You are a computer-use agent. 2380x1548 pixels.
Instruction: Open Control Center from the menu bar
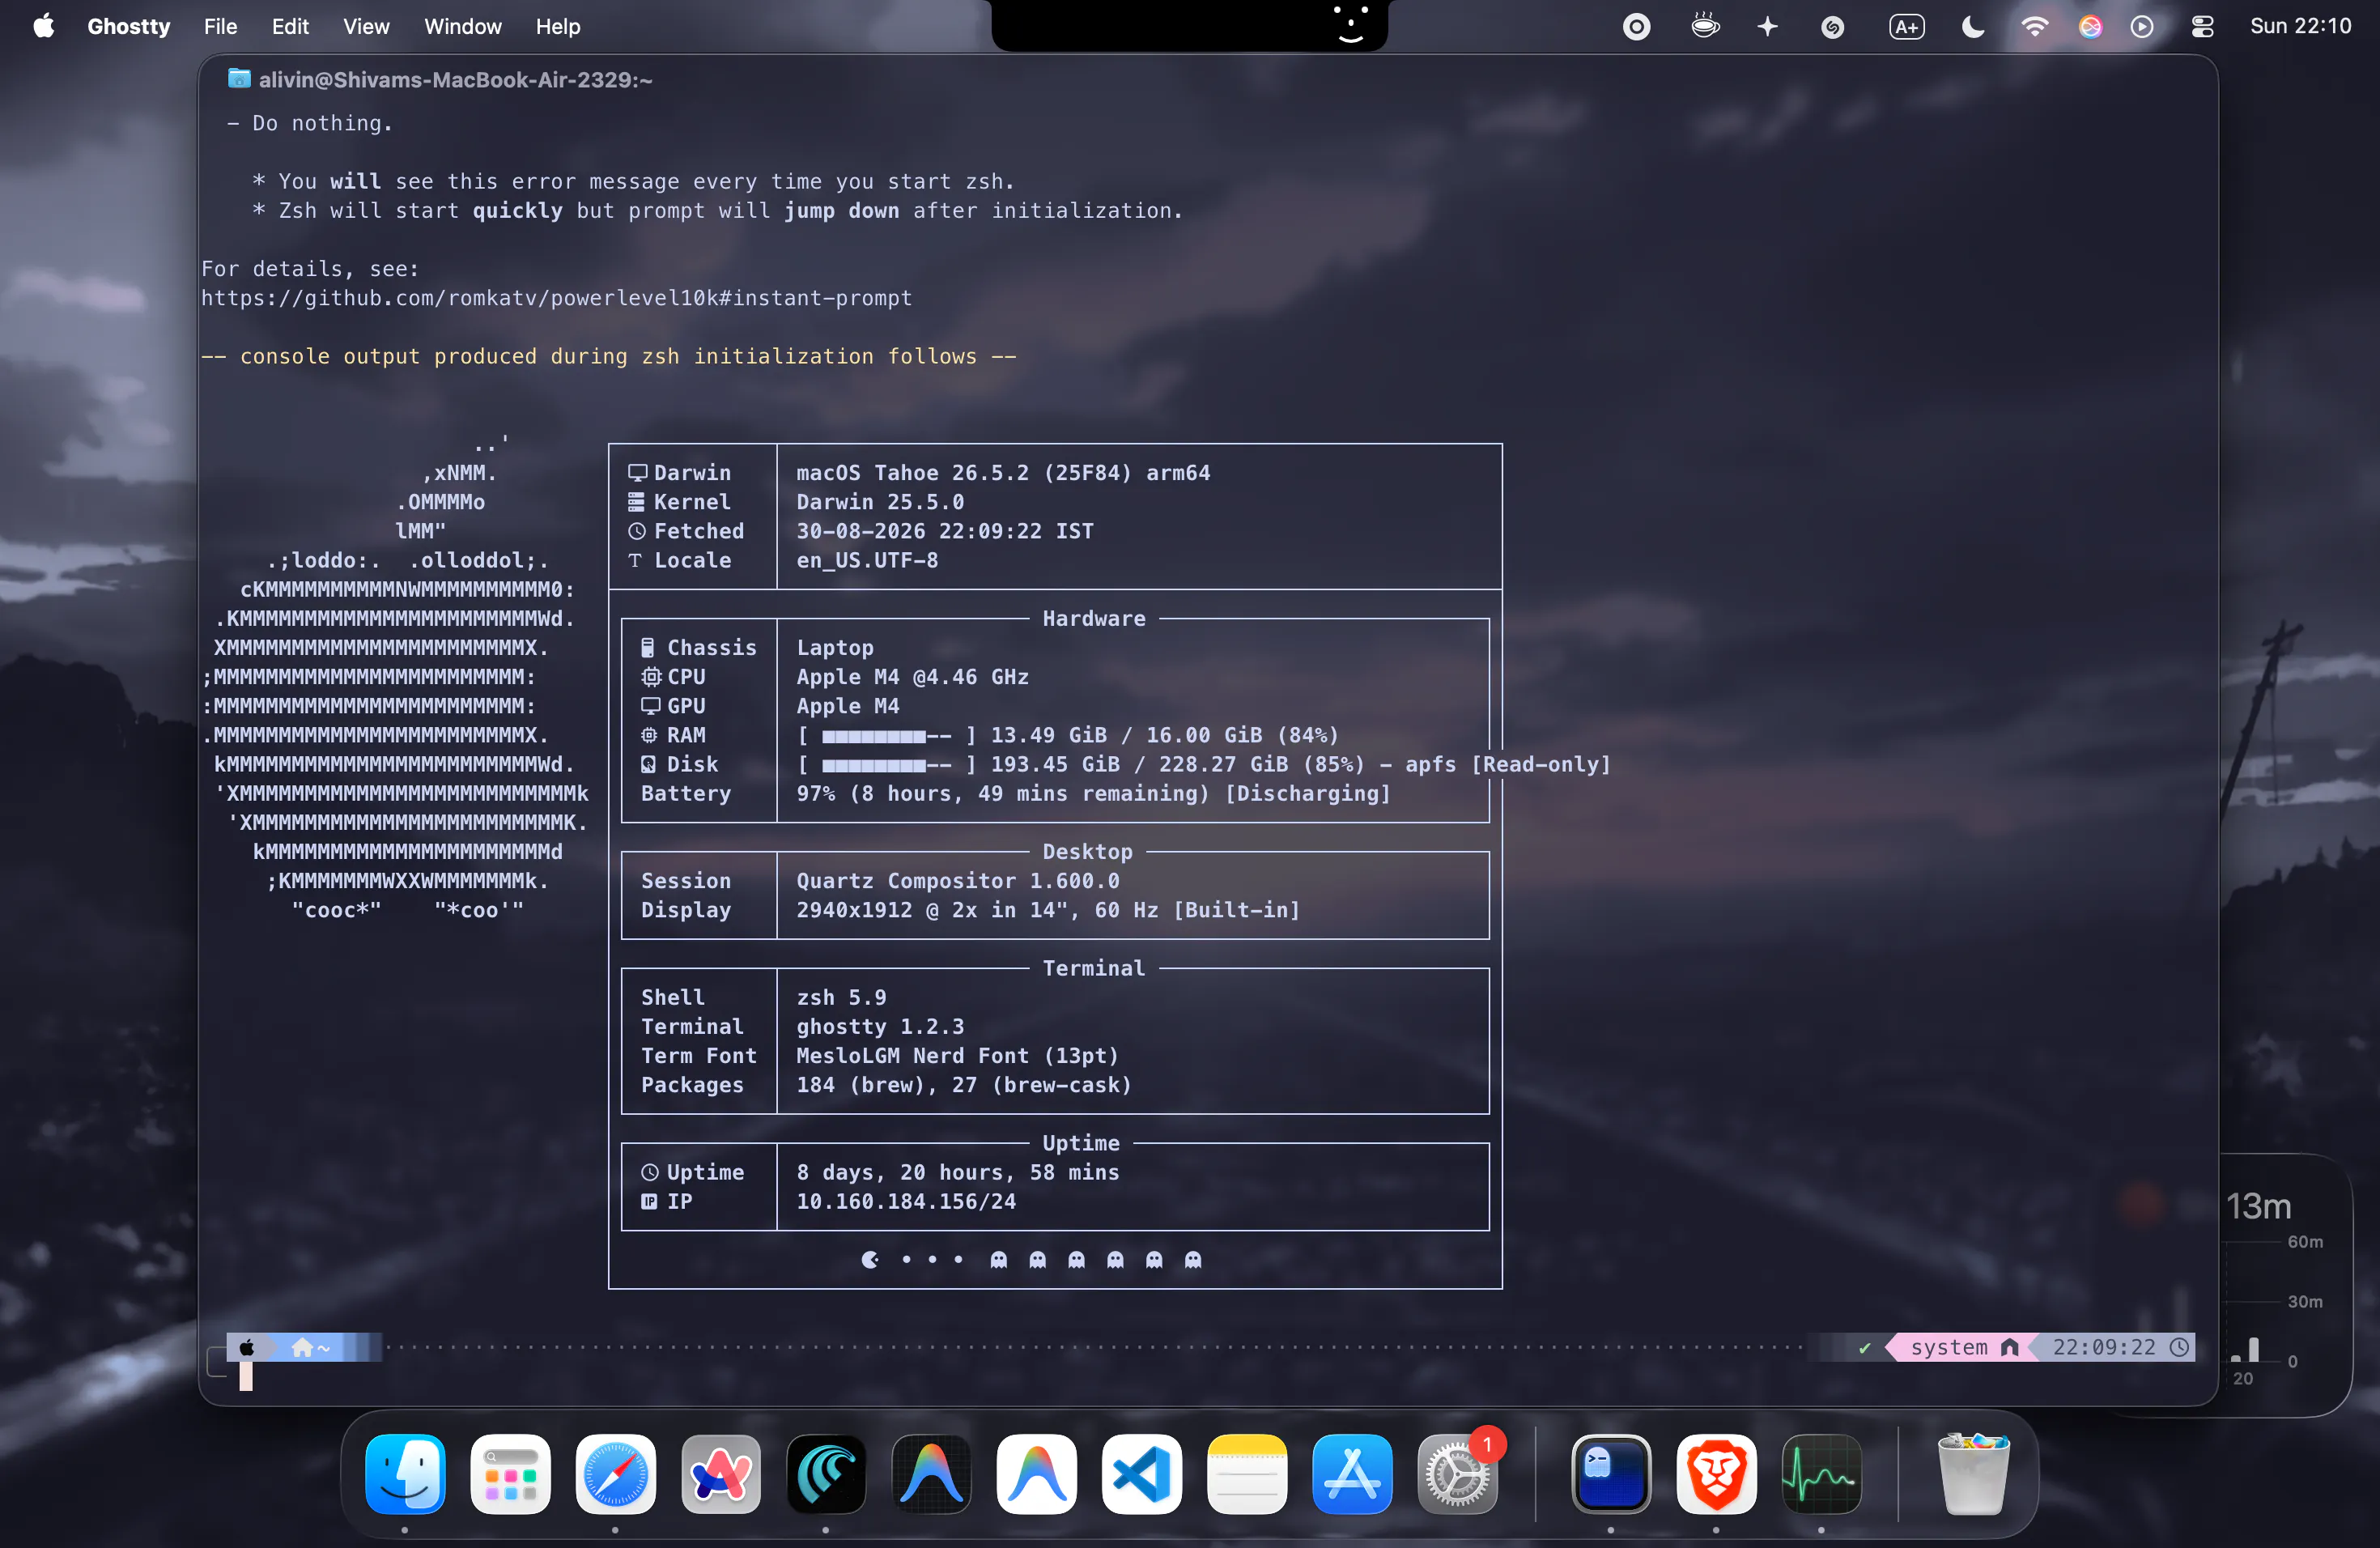[2202, 26]
